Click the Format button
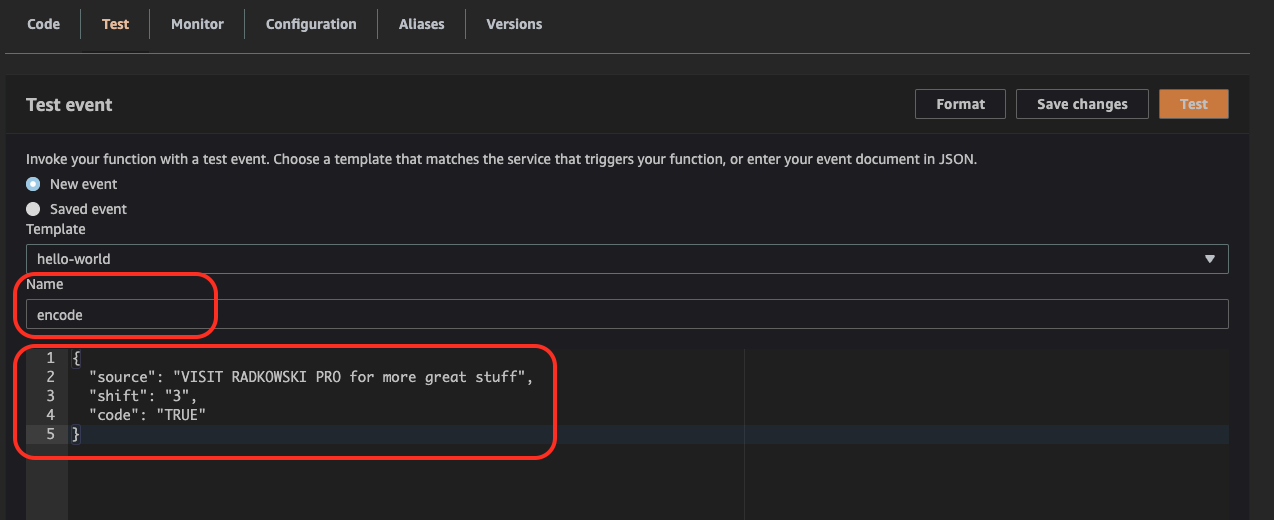This screenshot has width=1274, height=520. [x=960, y=104]
